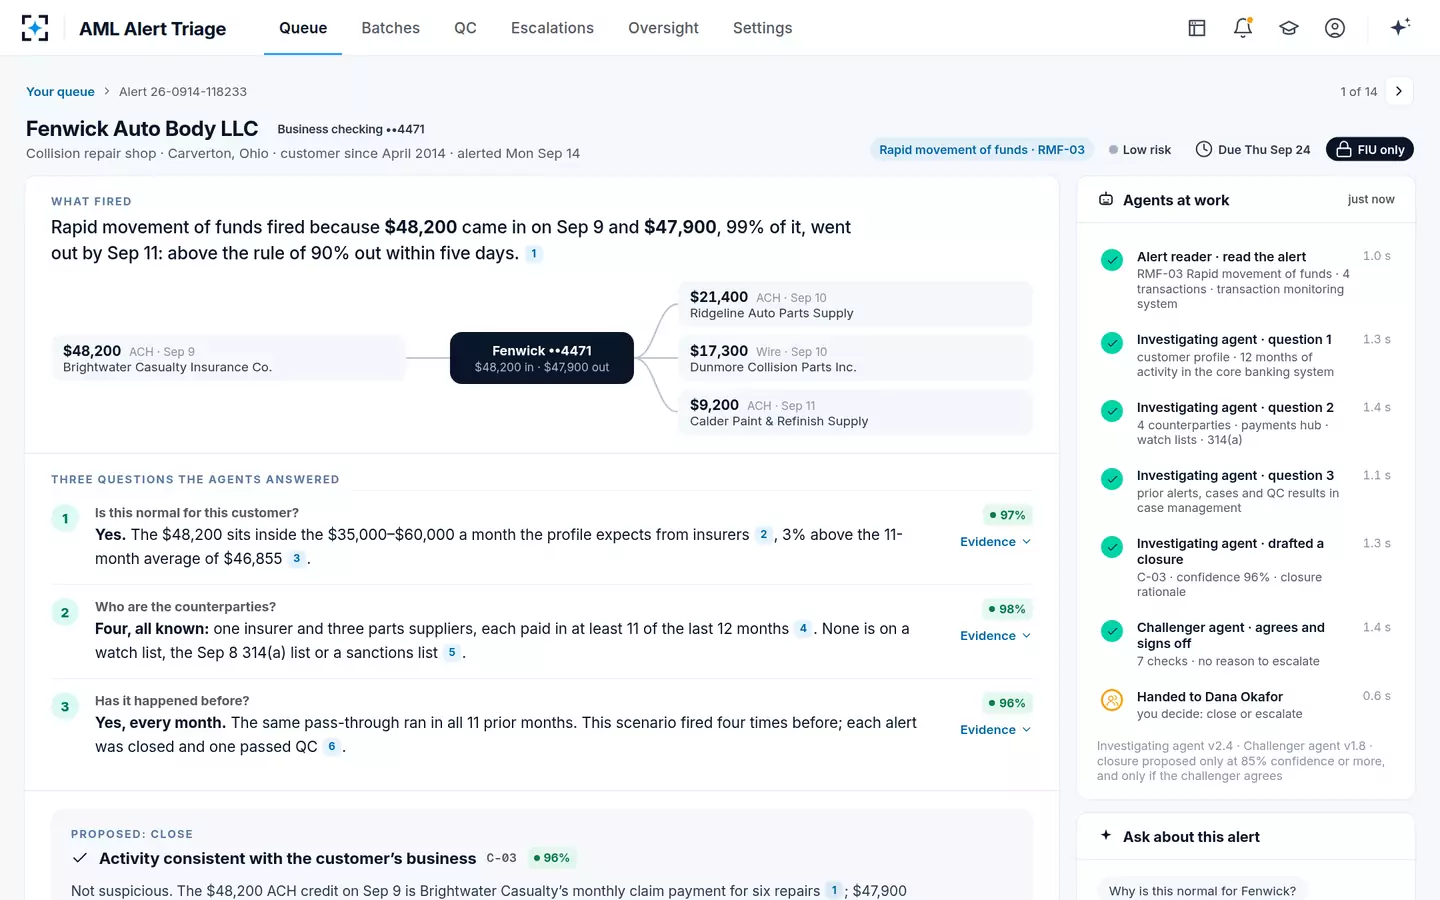Open citation 4 after last 12 months

(803, 629)
